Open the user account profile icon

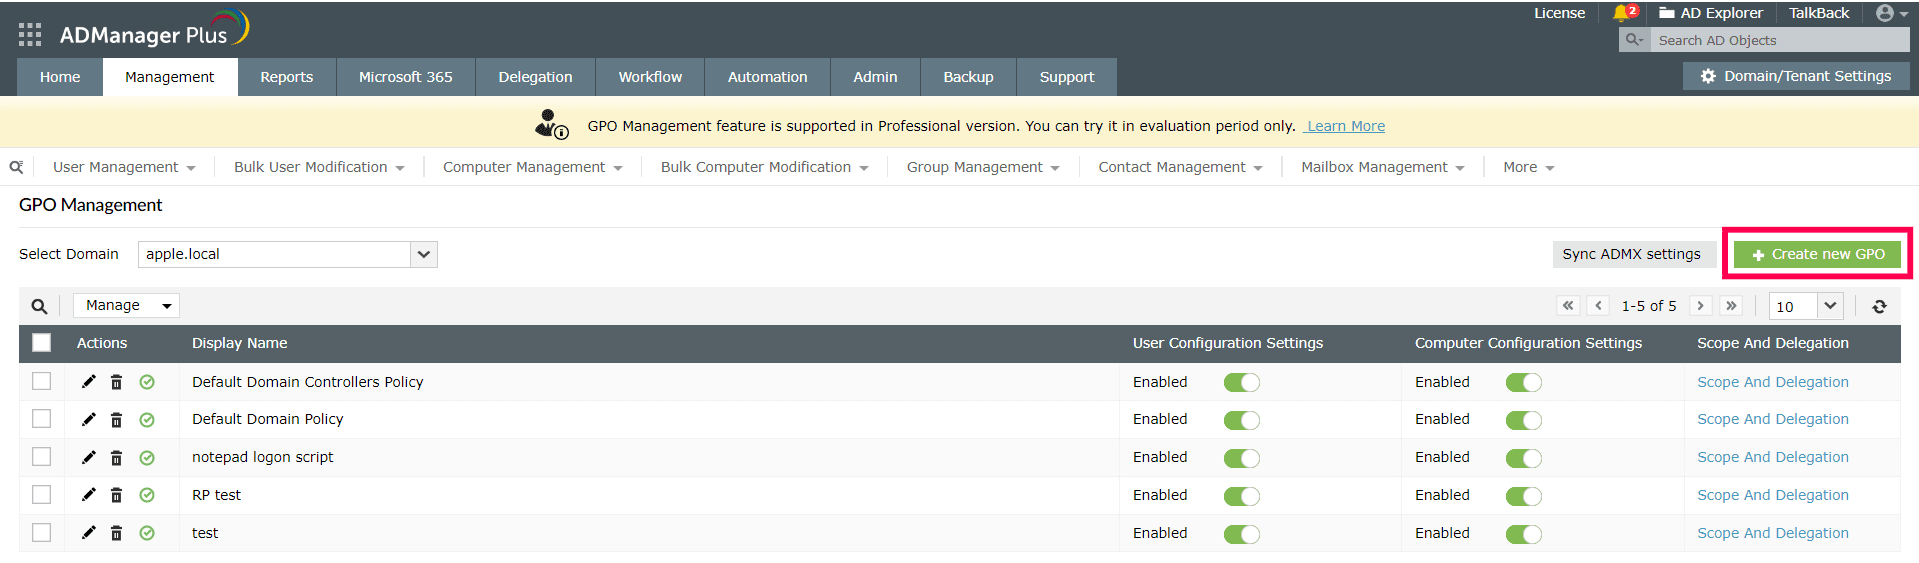point(1886,13)
